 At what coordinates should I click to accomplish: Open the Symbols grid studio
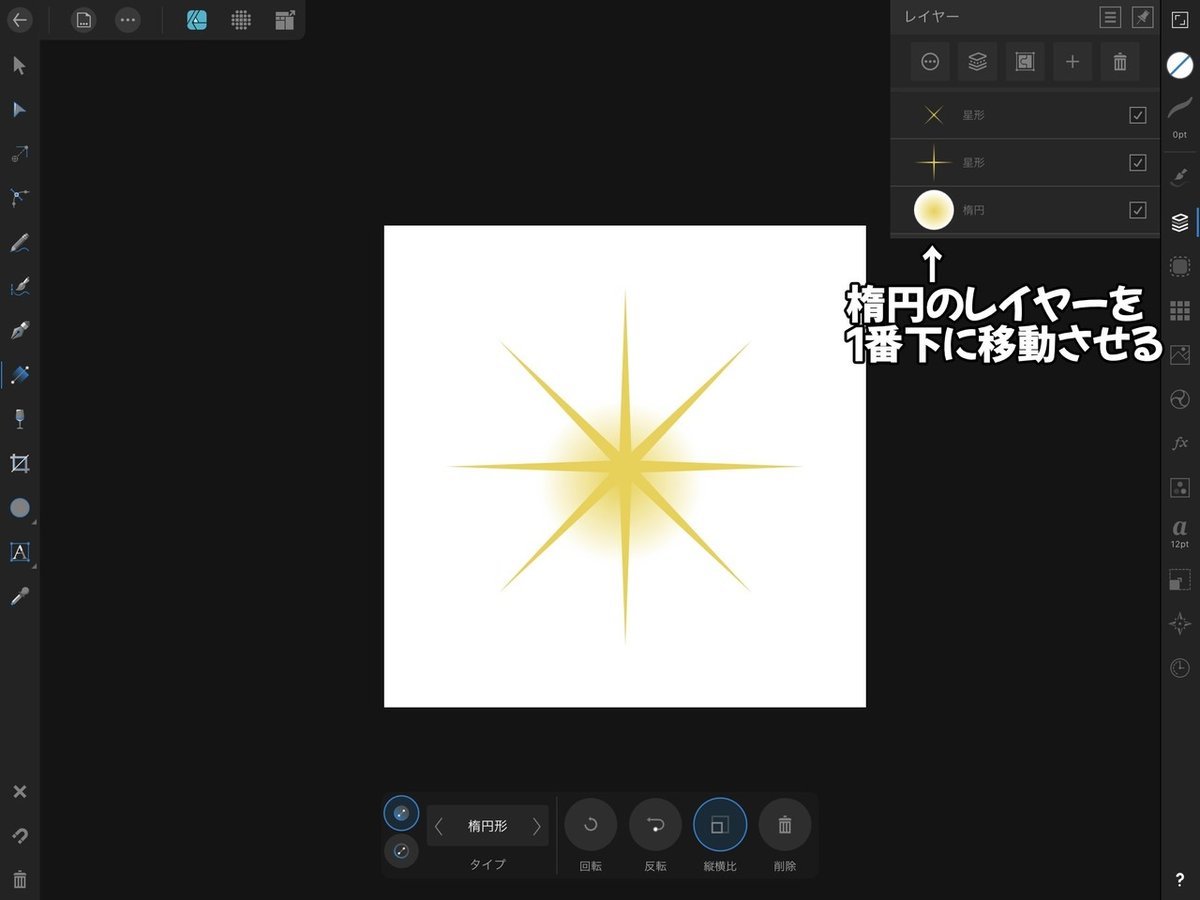point(1180,310)
